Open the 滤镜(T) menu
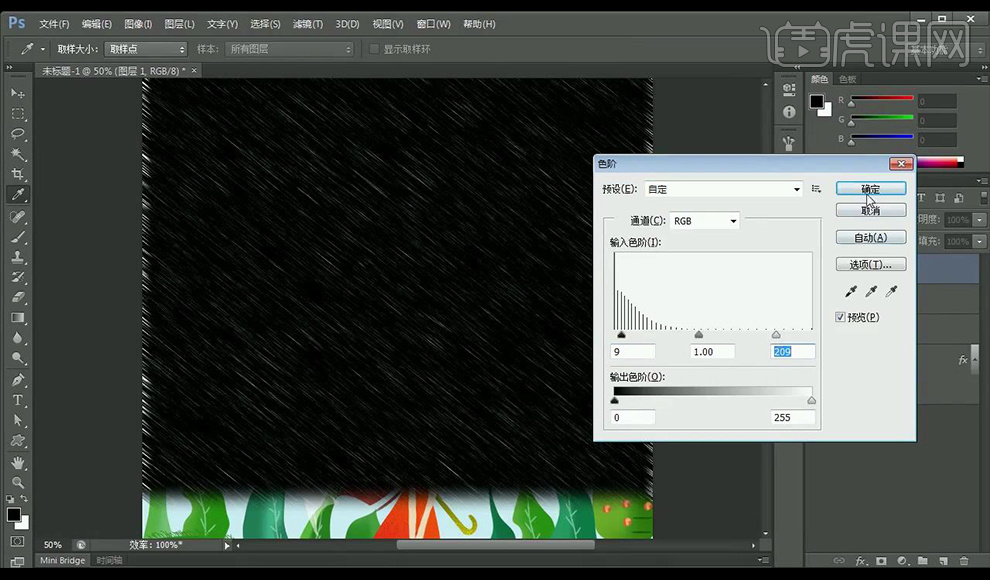 click(x=308, y=23)
